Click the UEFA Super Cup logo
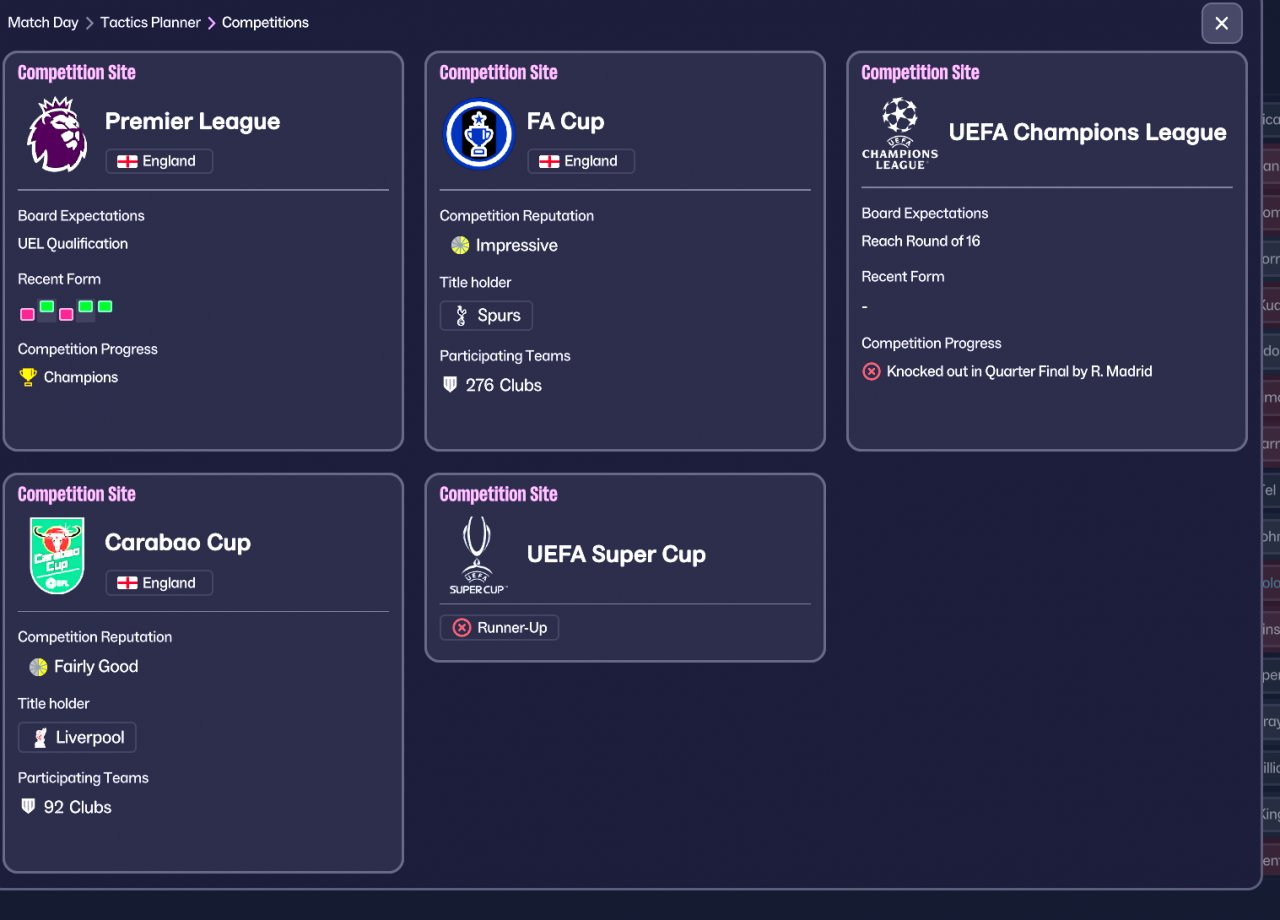The image size is (1280, 920). (478, 555)
